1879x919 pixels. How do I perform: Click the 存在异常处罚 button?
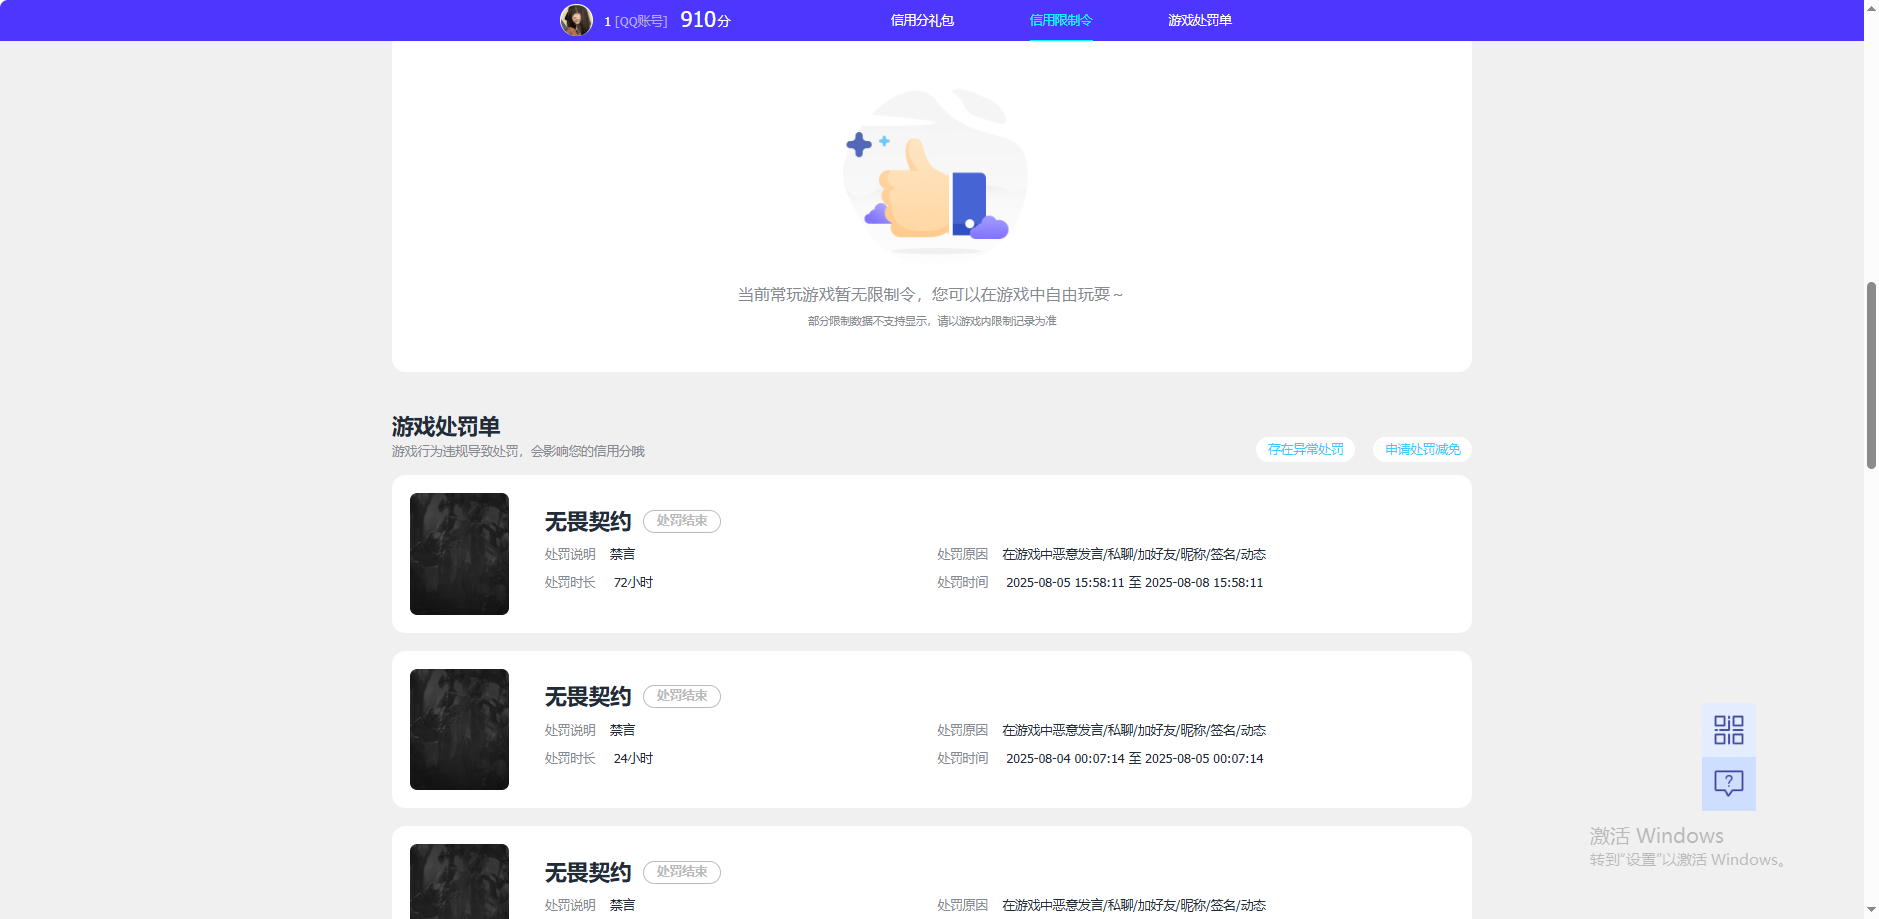coord(1305,450)
